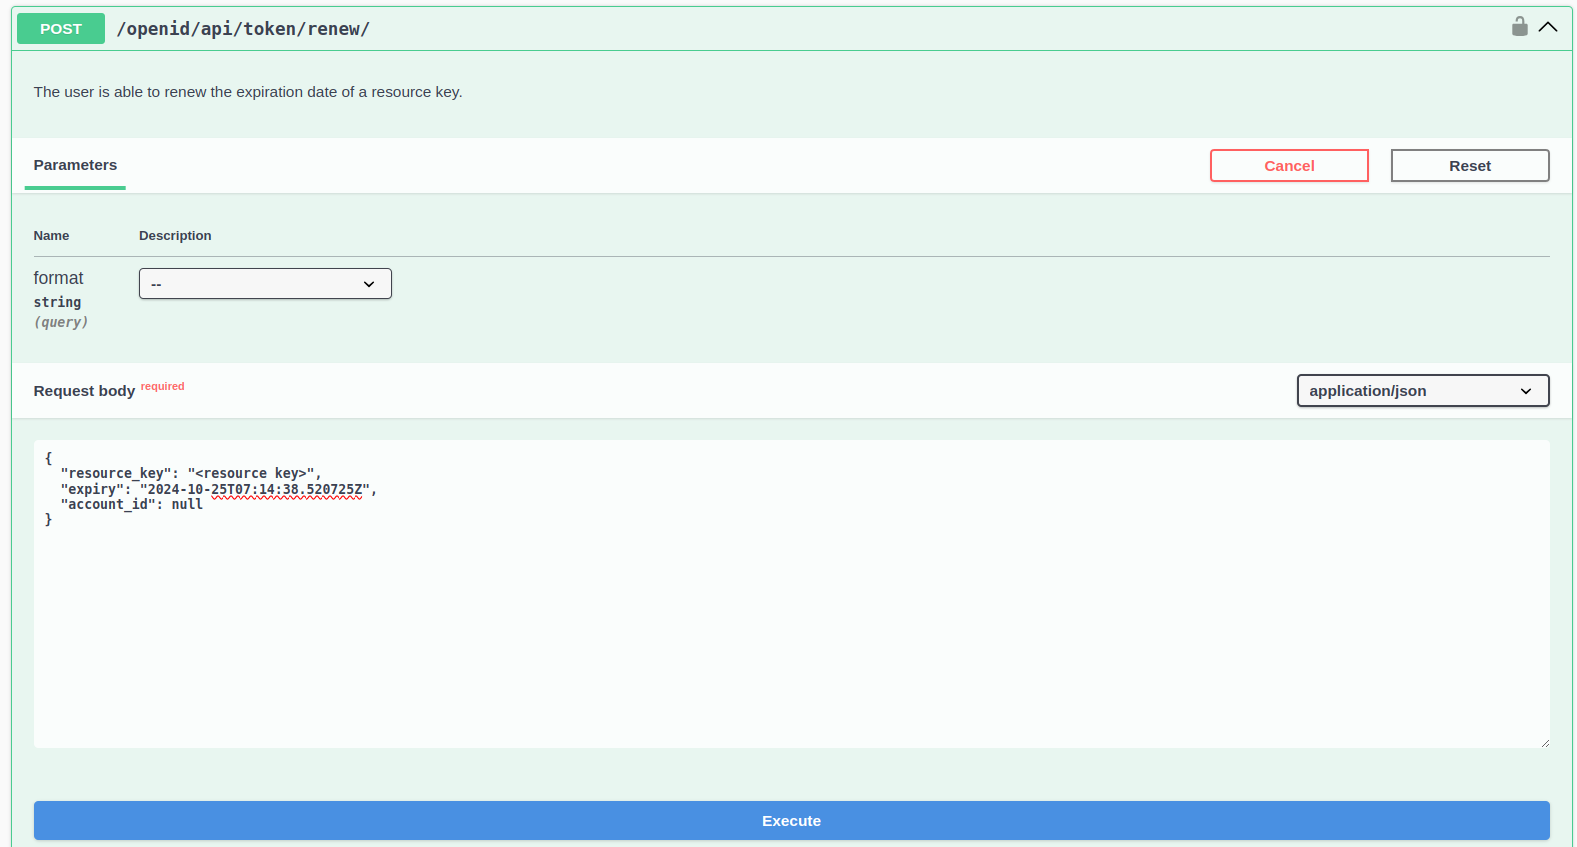Click the "string" type label under format
Screen dimensions: 1577x847
pyautogui.click(x=57, y=302)
